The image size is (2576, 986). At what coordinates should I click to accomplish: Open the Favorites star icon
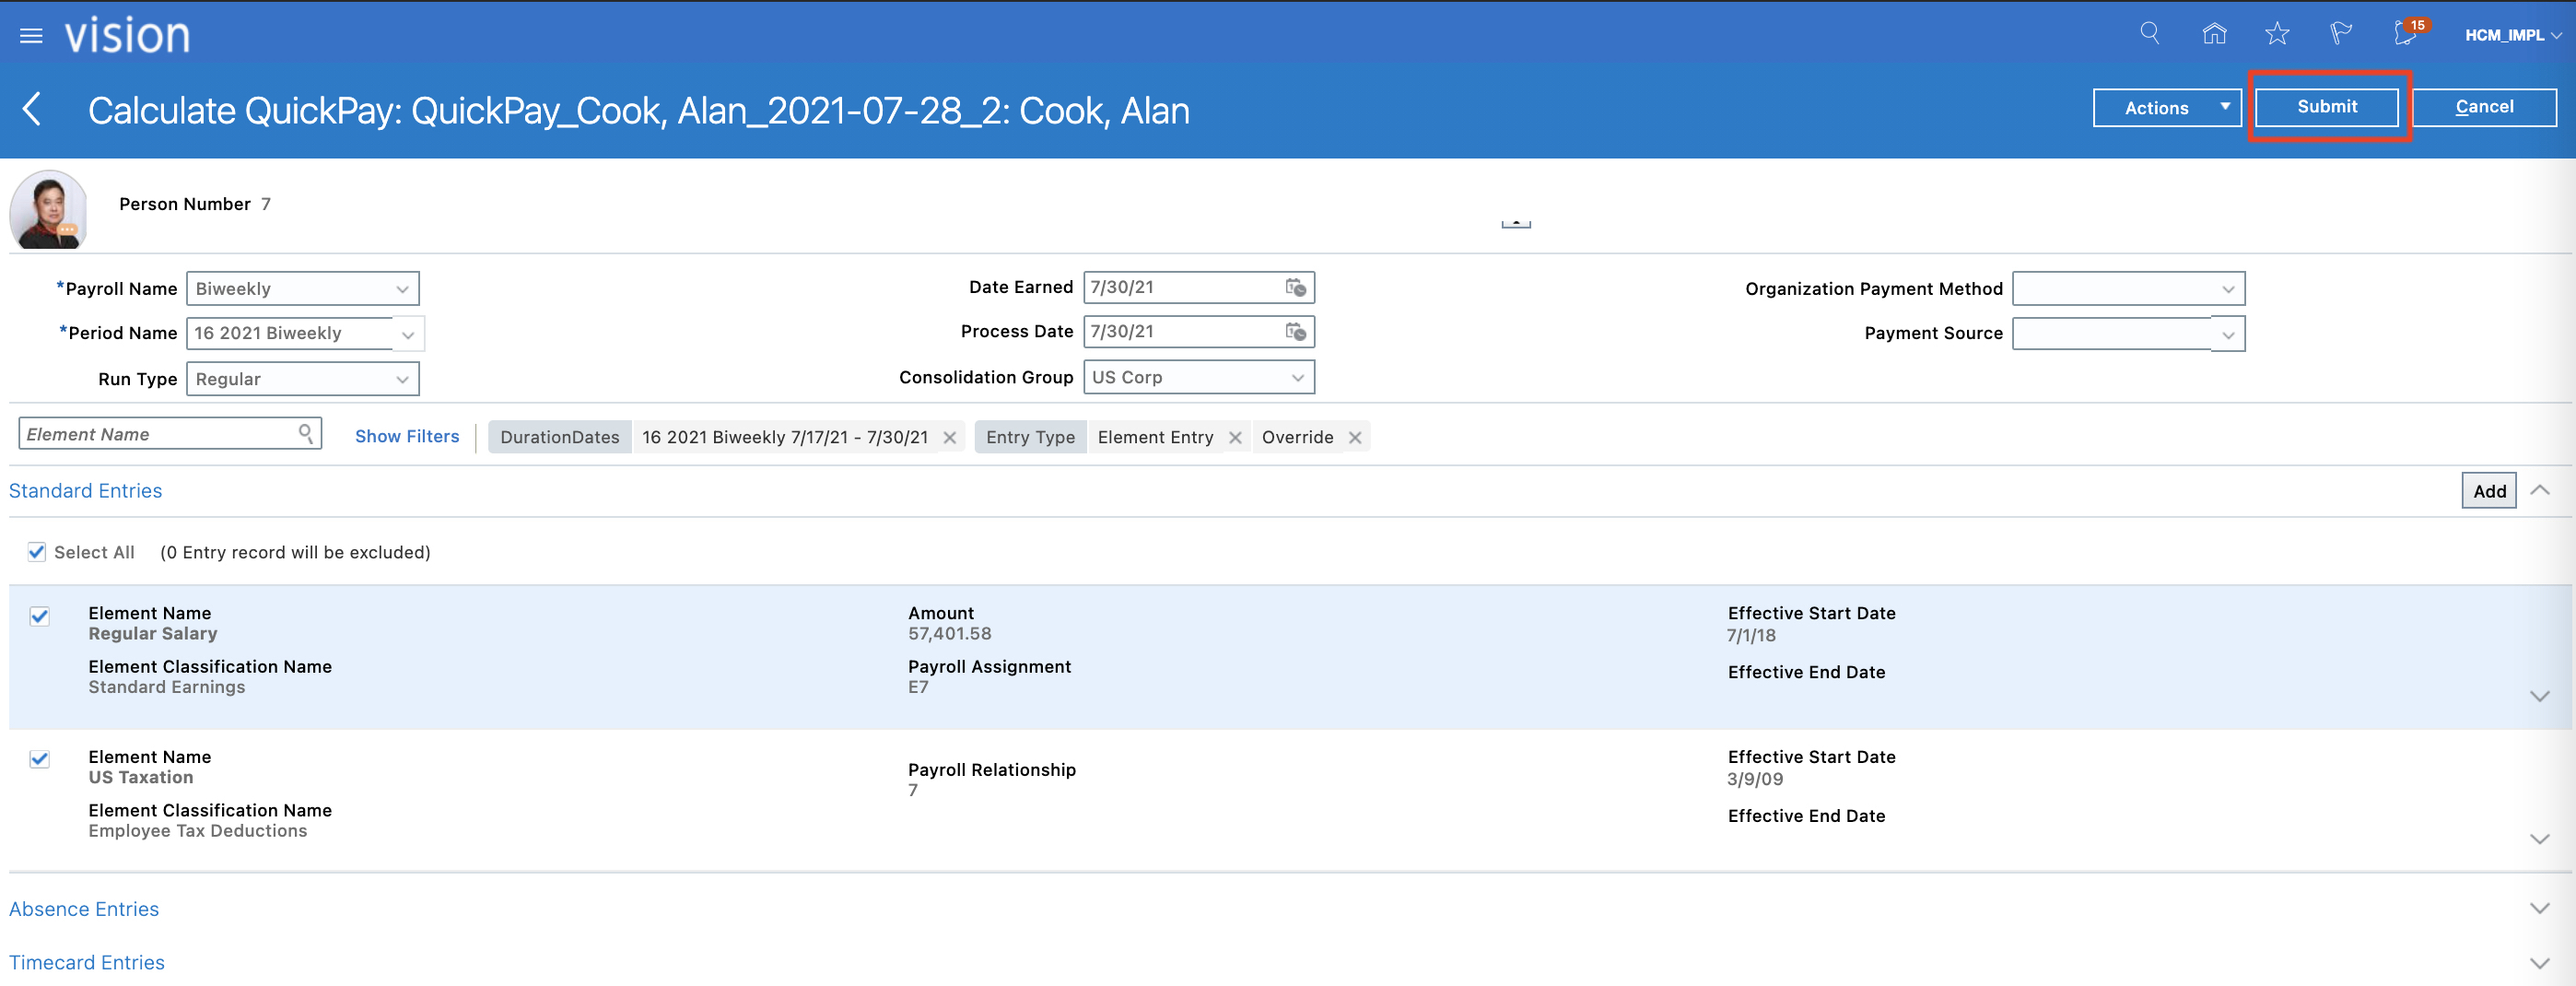tap(2277, 34)
